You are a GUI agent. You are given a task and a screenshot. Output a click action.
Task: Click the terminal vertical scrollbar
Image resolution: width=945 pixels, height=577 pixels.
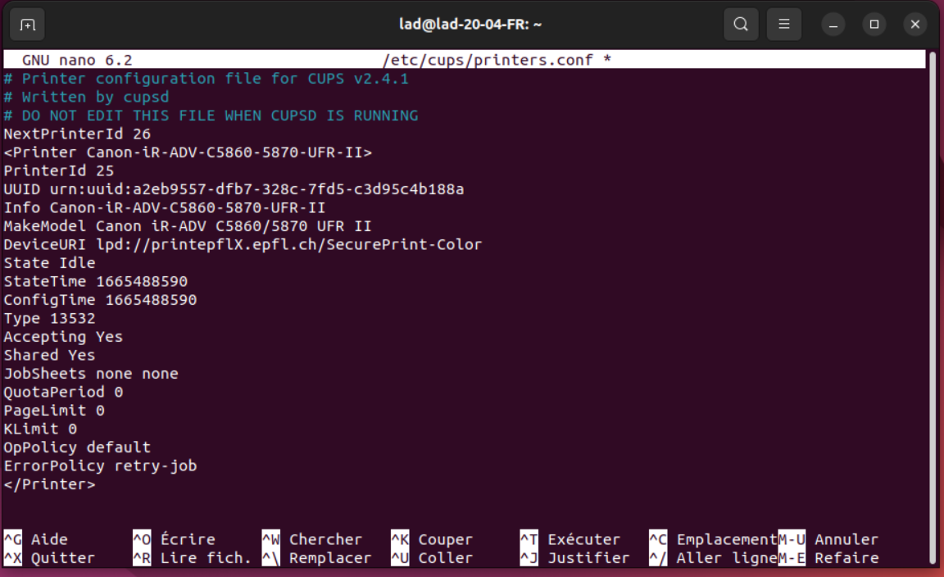click(933, 307)
